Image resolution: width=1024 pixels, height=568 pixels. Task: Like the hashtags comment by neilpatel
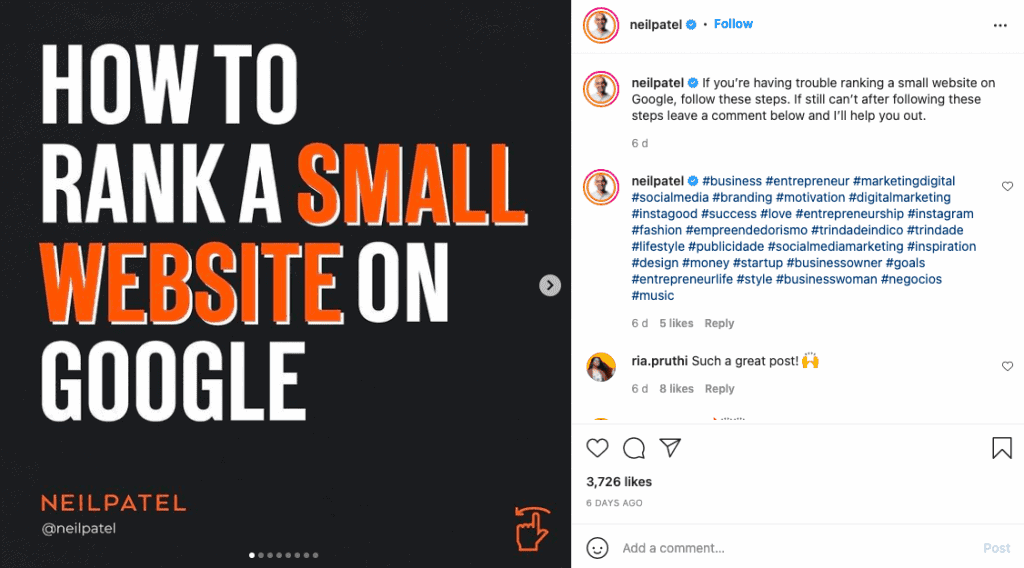(x=1007, y=187)
